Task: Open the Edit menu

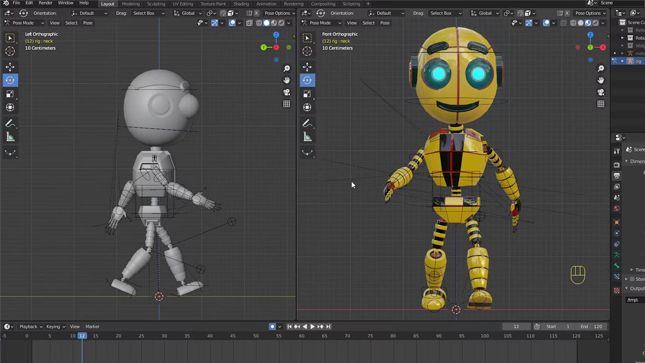Action: 29,3
